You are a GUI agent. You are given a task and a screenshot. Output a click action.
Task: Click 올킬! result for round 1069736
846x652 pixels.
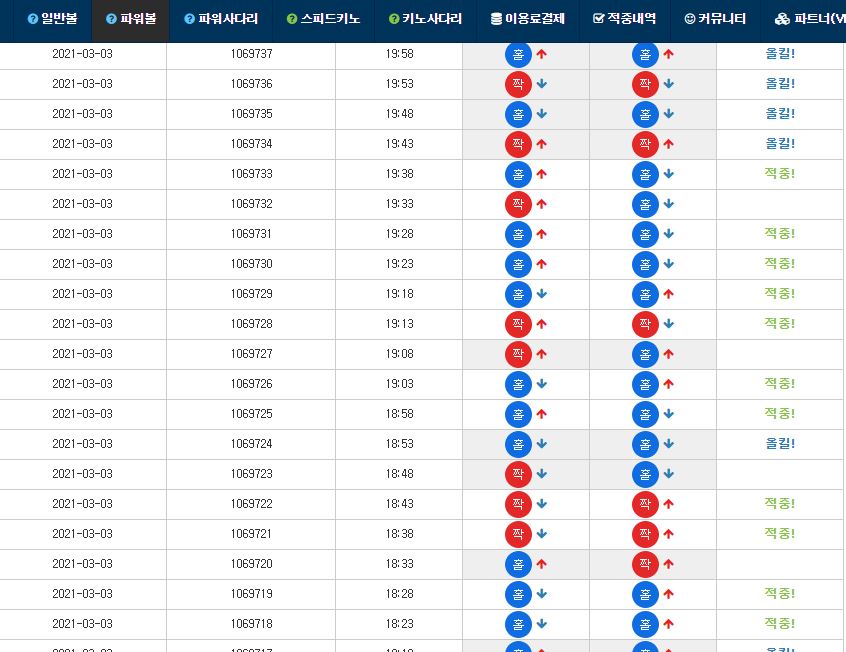(x=780, y=84)
